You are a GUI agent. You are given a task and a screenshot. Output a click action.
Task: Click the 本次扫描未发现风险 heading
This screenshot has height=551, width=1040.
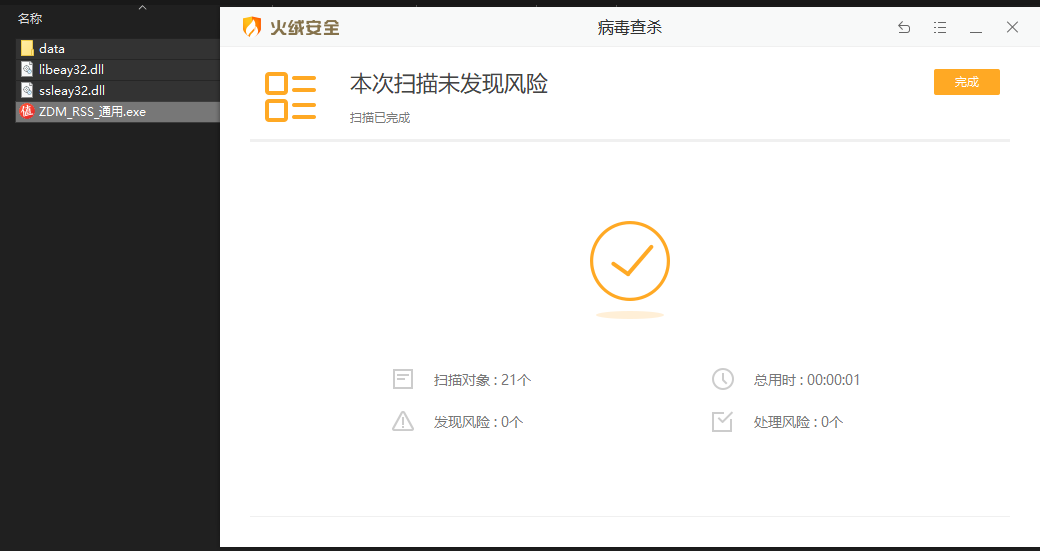[448, 84]
